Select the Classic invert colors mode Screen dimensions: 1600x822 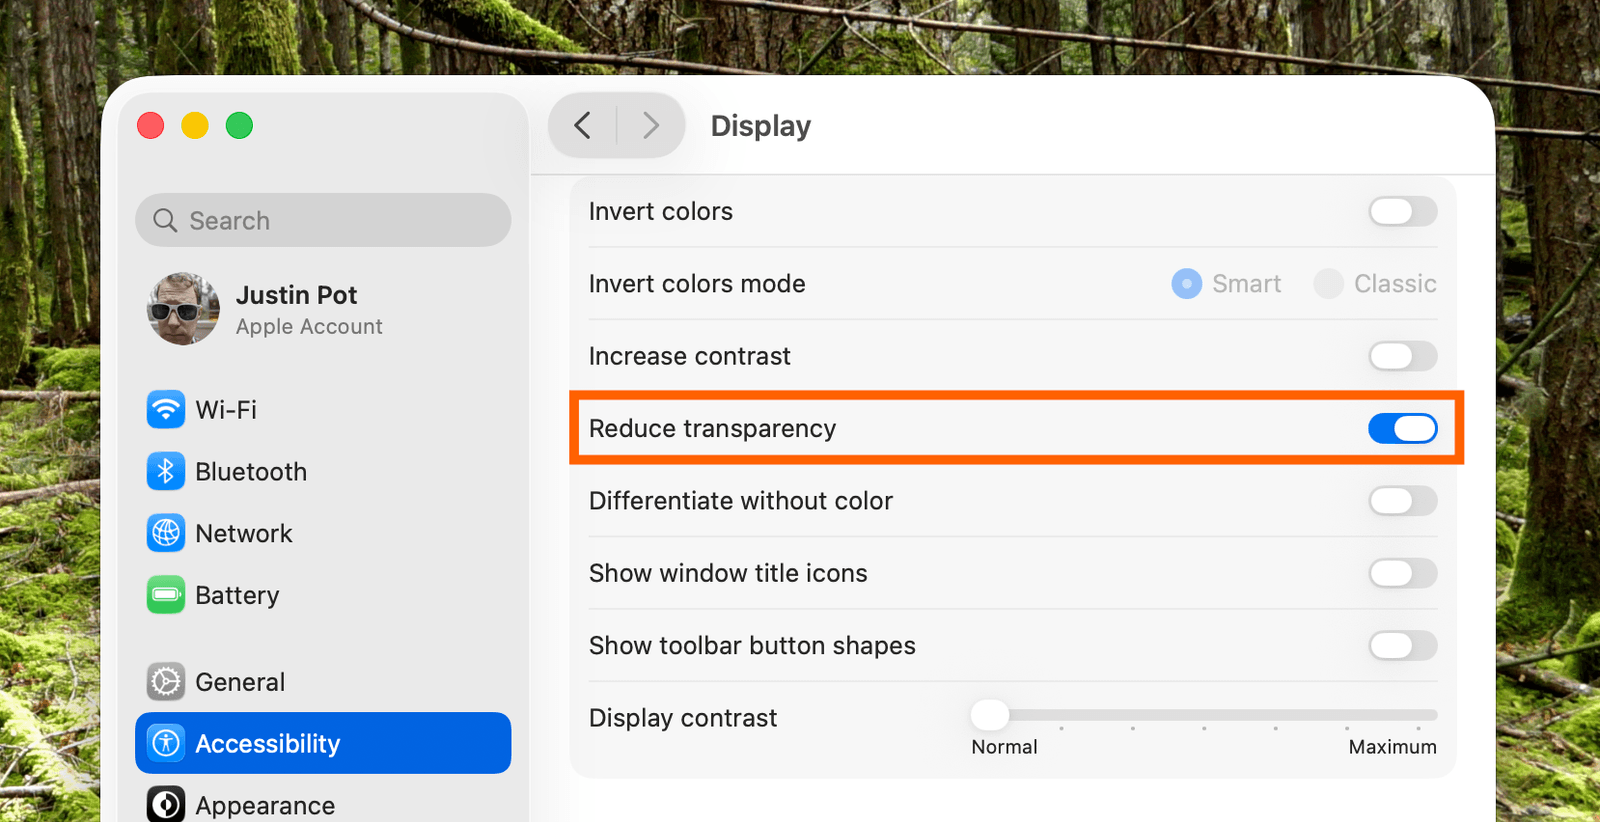pyautogui.click(x=1328, y=284)
